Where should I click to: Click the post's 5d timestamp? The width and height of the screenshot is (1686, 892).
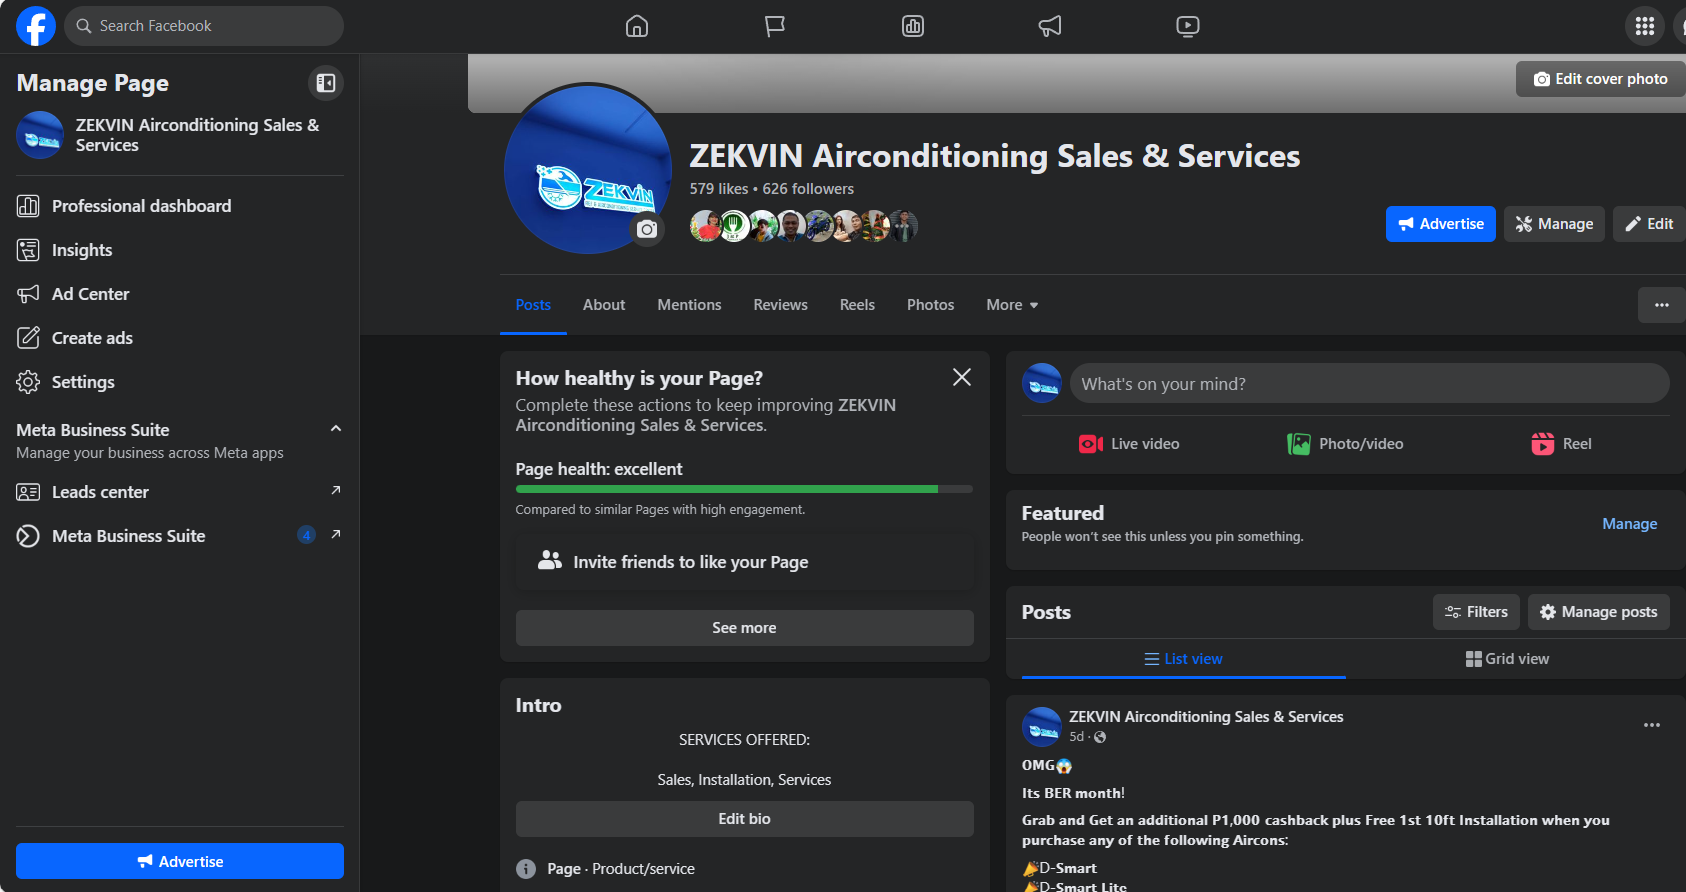[1076, 737]
